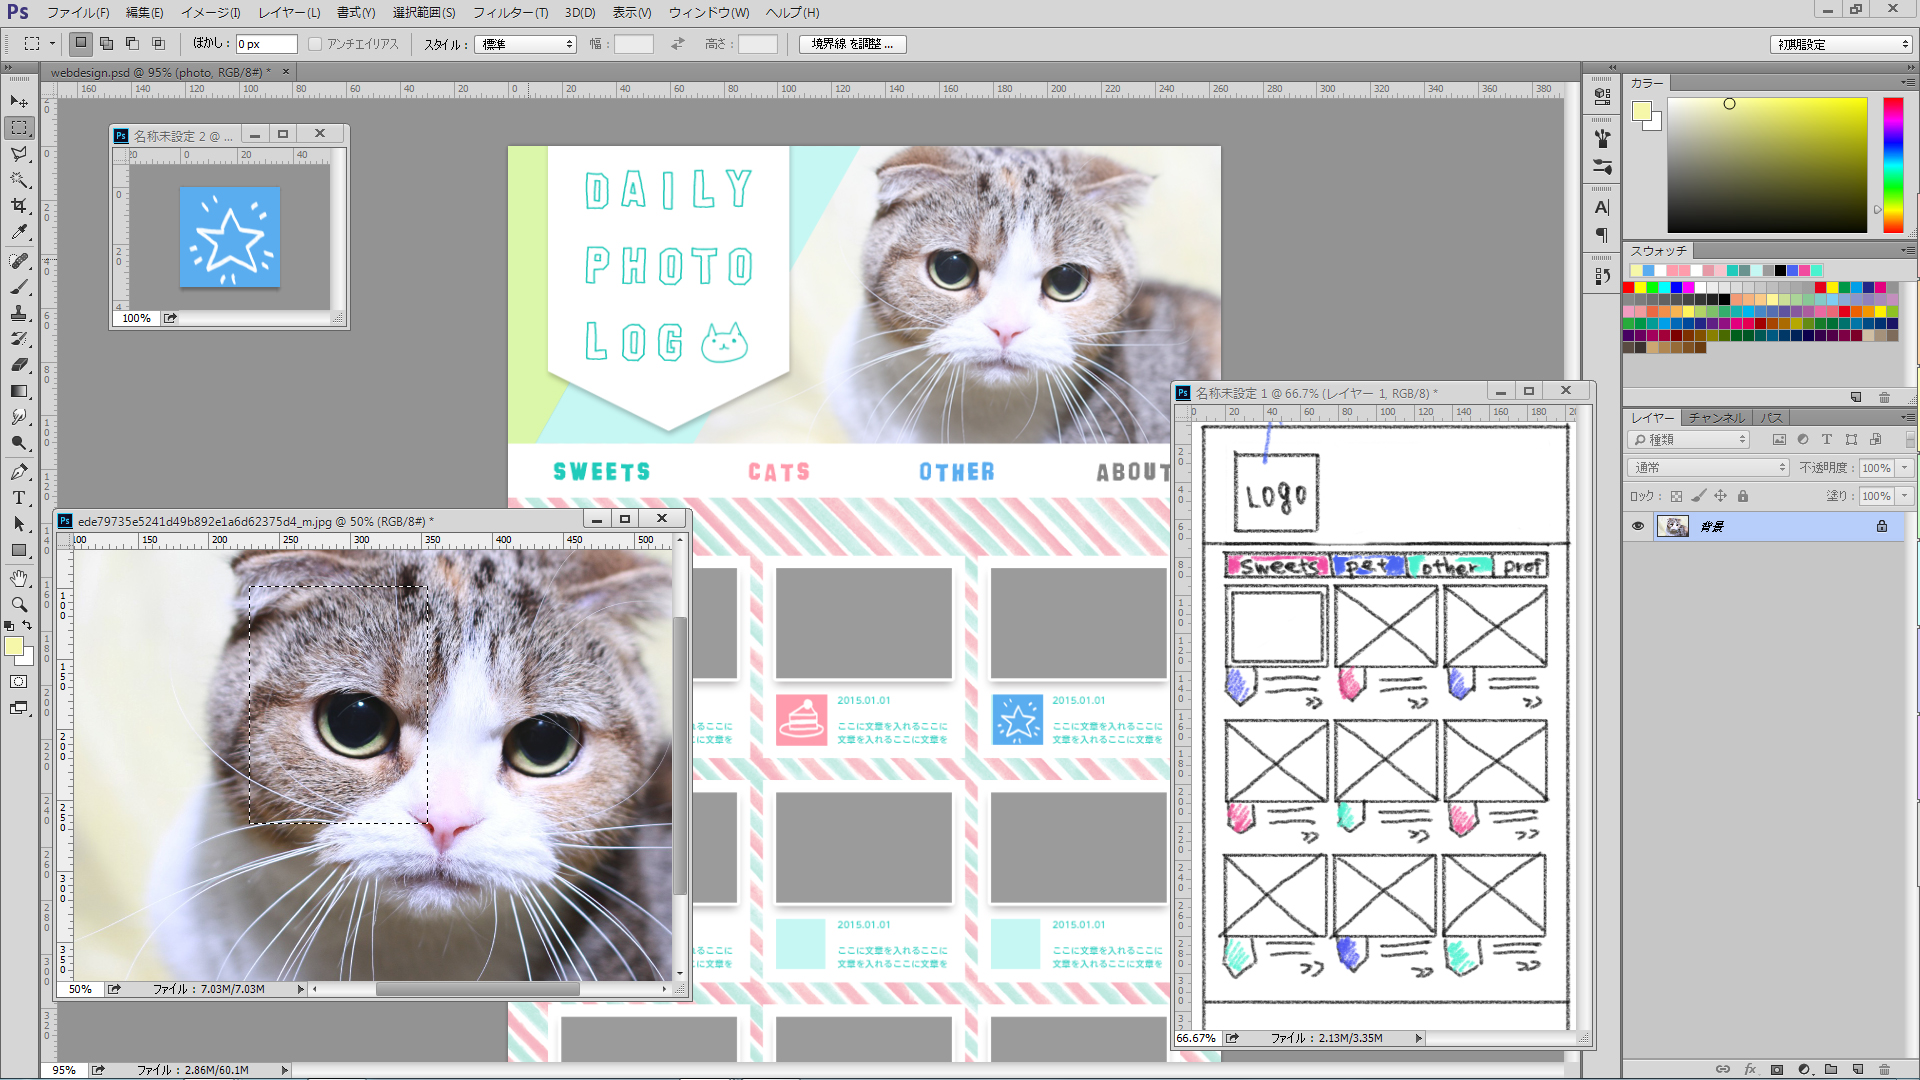Select the Clone Stamp tool
The image size is (1920, 1080).
[19, 313]
